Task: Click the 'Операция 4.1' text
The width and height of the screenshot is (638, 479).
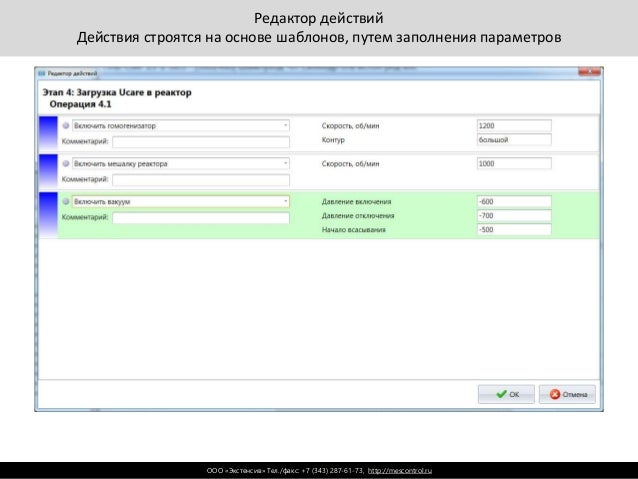Action: click(x=81, y=104)
